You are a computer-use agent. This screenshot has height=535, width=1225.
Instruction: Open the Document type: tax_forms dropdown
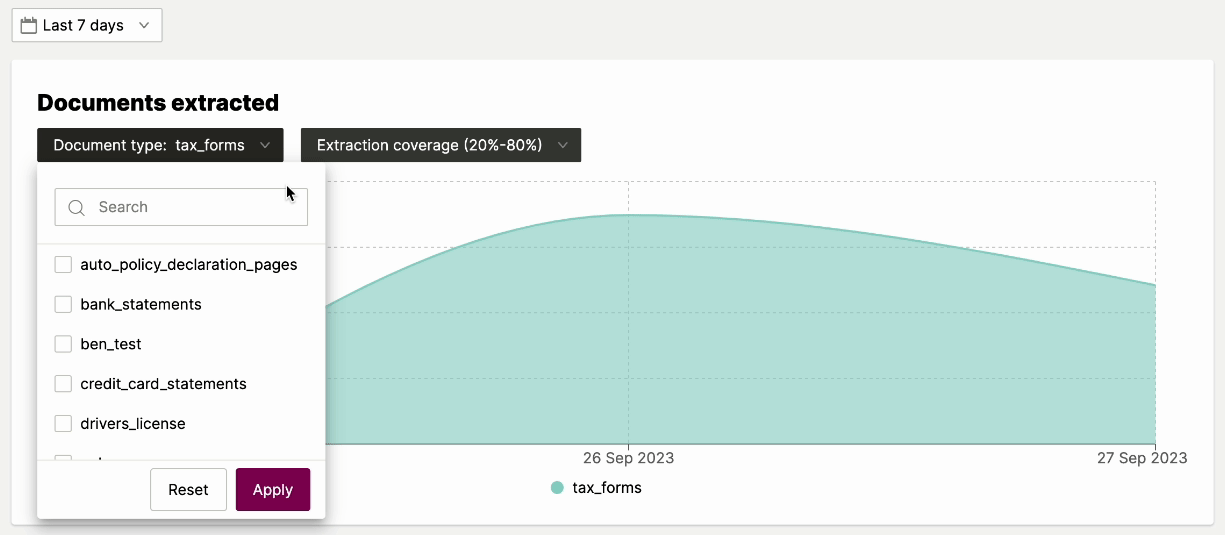click(160, 145)
